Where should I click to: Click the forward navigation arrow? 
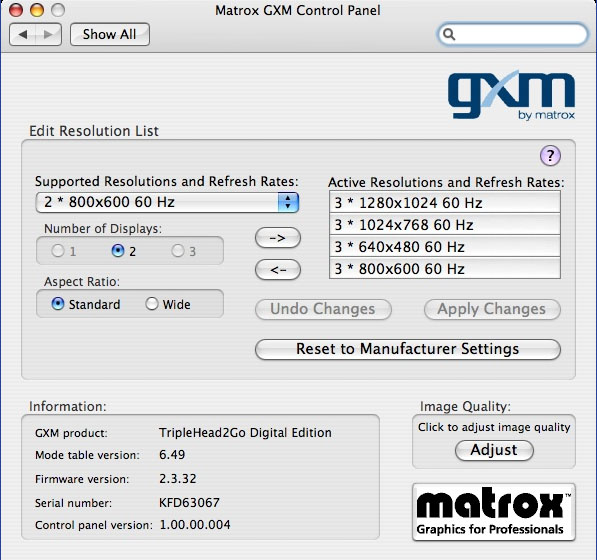[48, 35]
